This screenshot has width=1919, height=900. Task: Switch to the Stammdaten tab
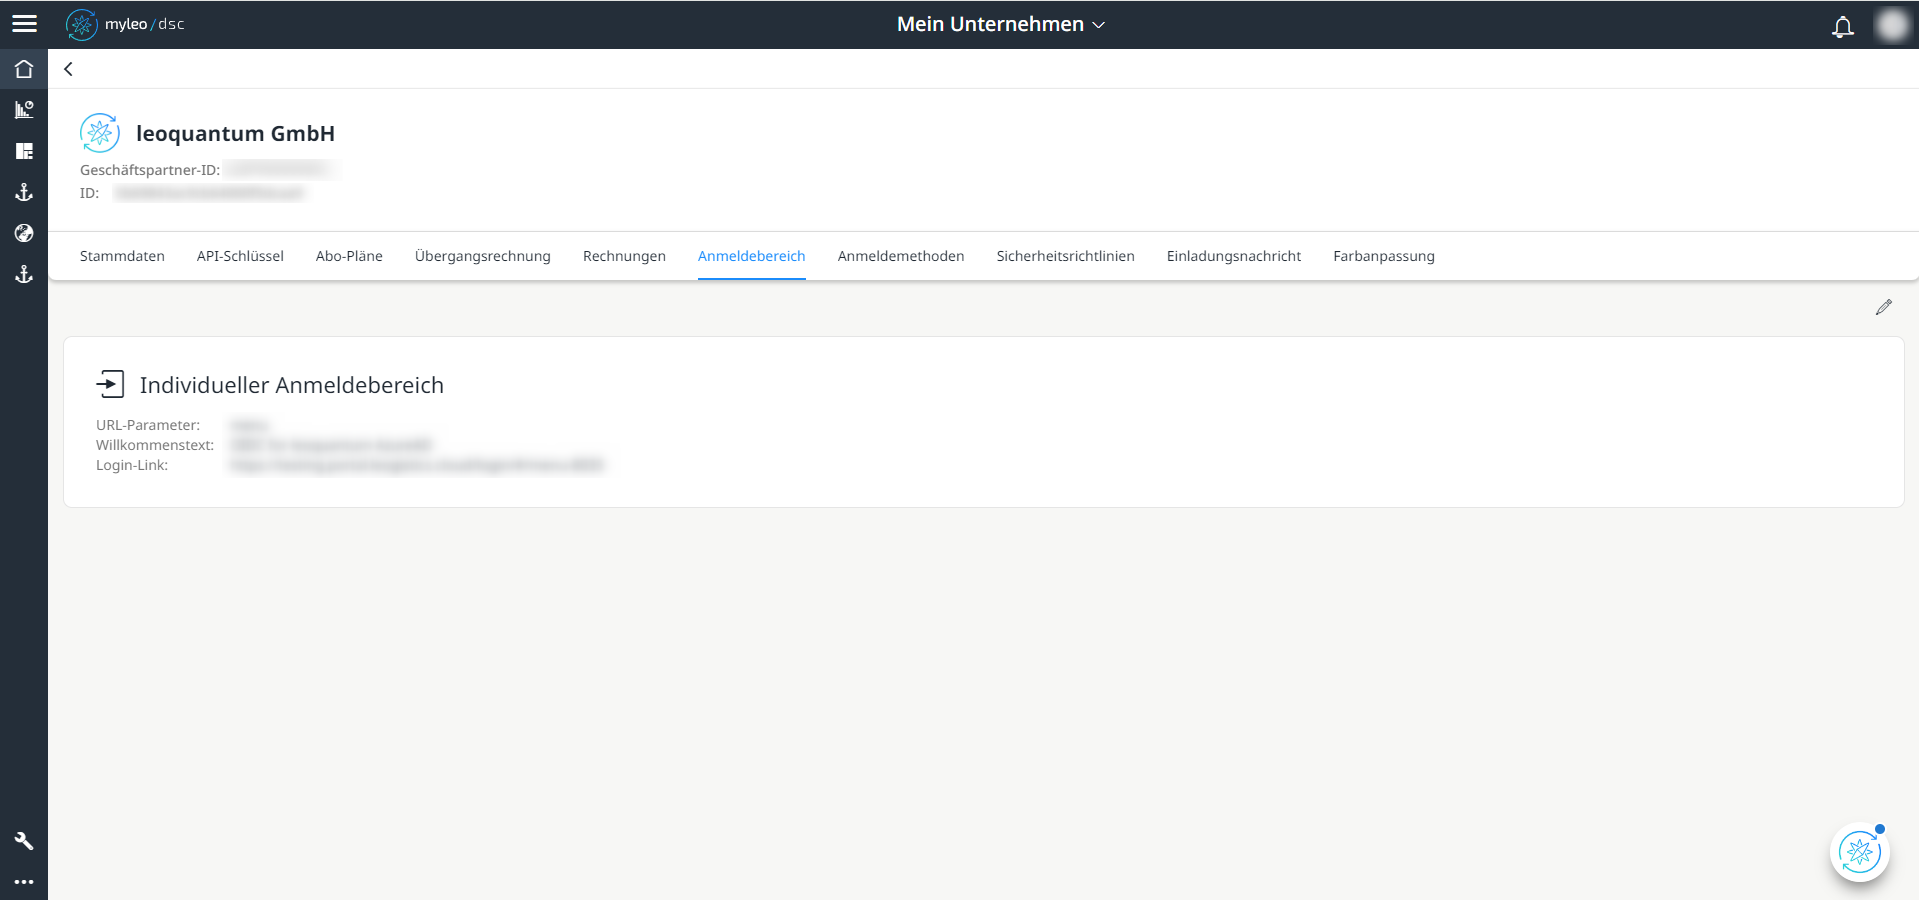pos(122,256)
